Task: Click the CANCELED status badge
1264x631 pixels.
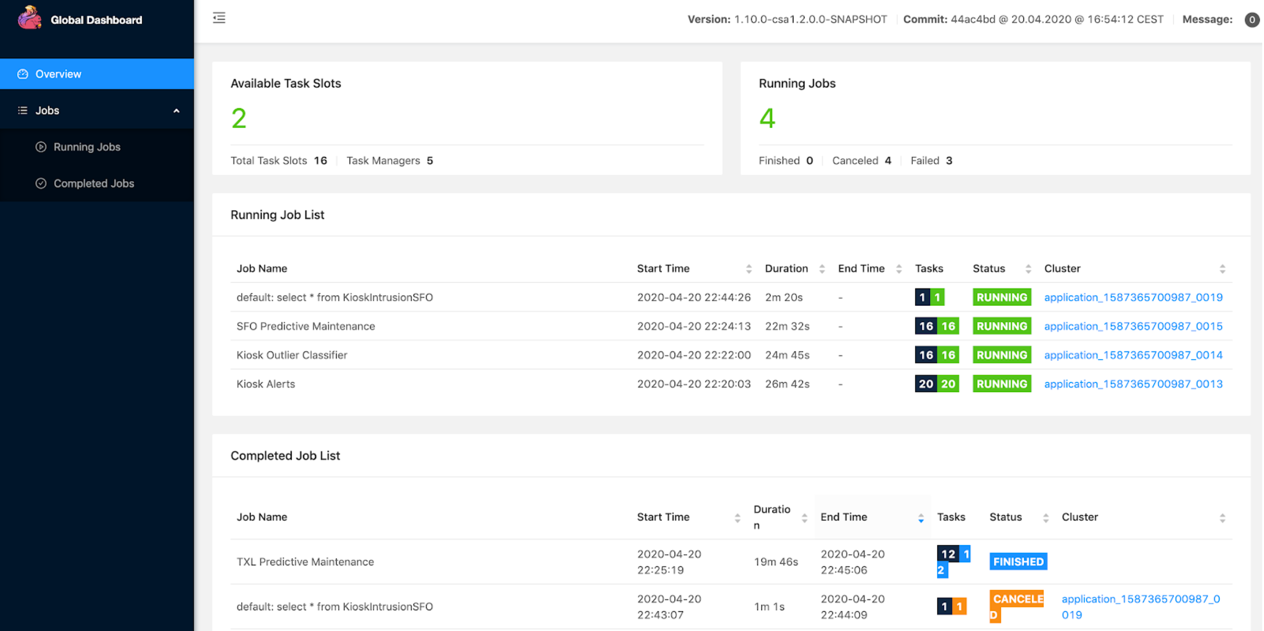Action: 1016,605
